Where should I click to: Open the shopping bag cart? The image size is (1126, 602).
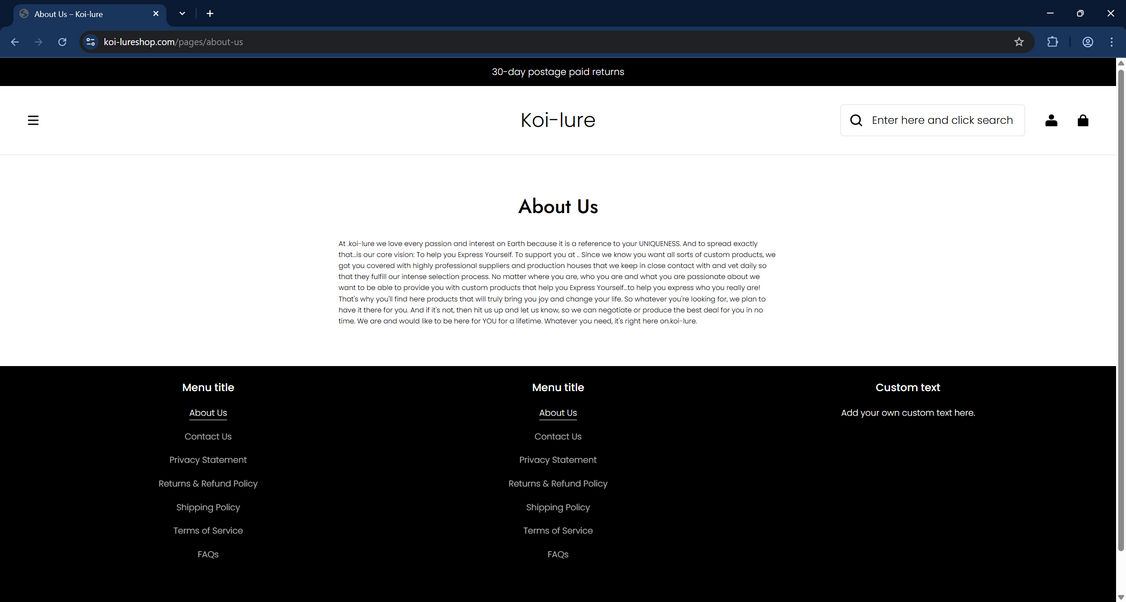(x=1083, y=120)
